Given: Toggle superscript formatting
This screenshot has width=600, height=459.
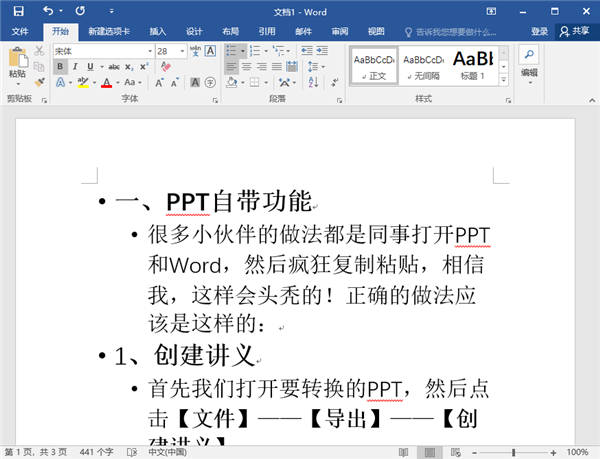Looking at the screenshot, I should tap(144, 67).
